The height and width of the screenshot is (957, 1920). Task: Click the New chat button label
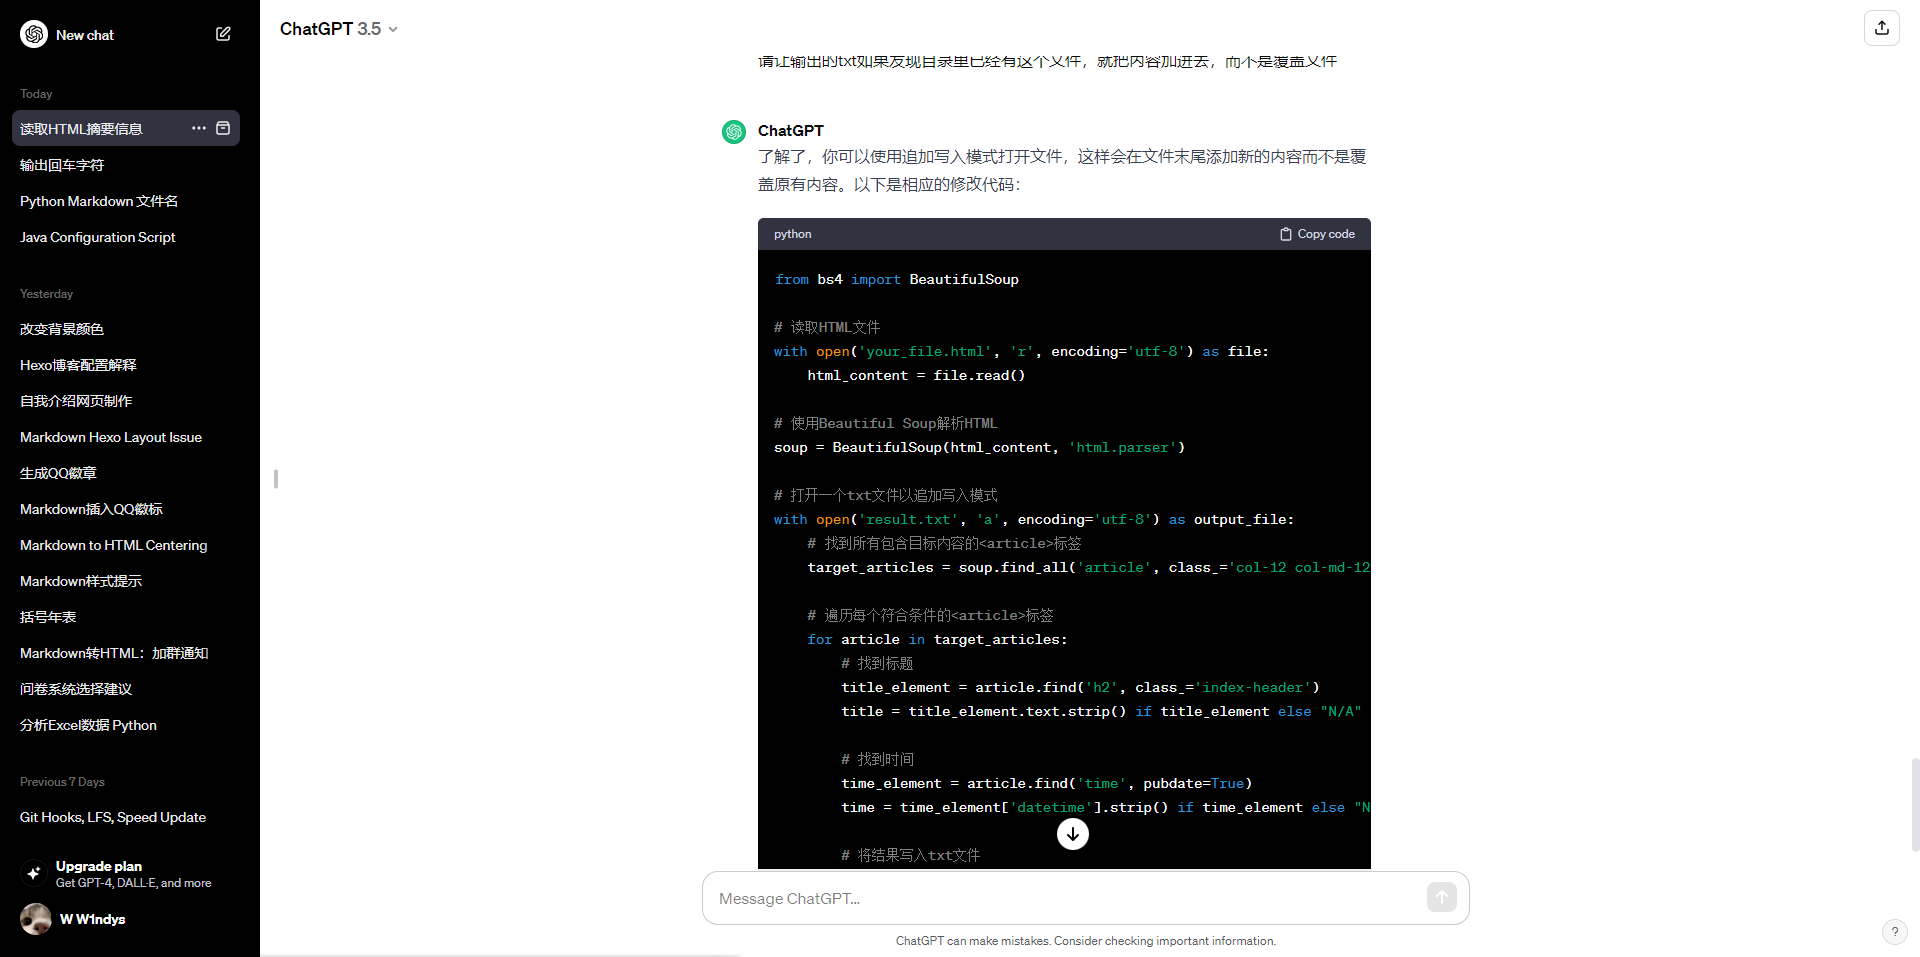85,35
